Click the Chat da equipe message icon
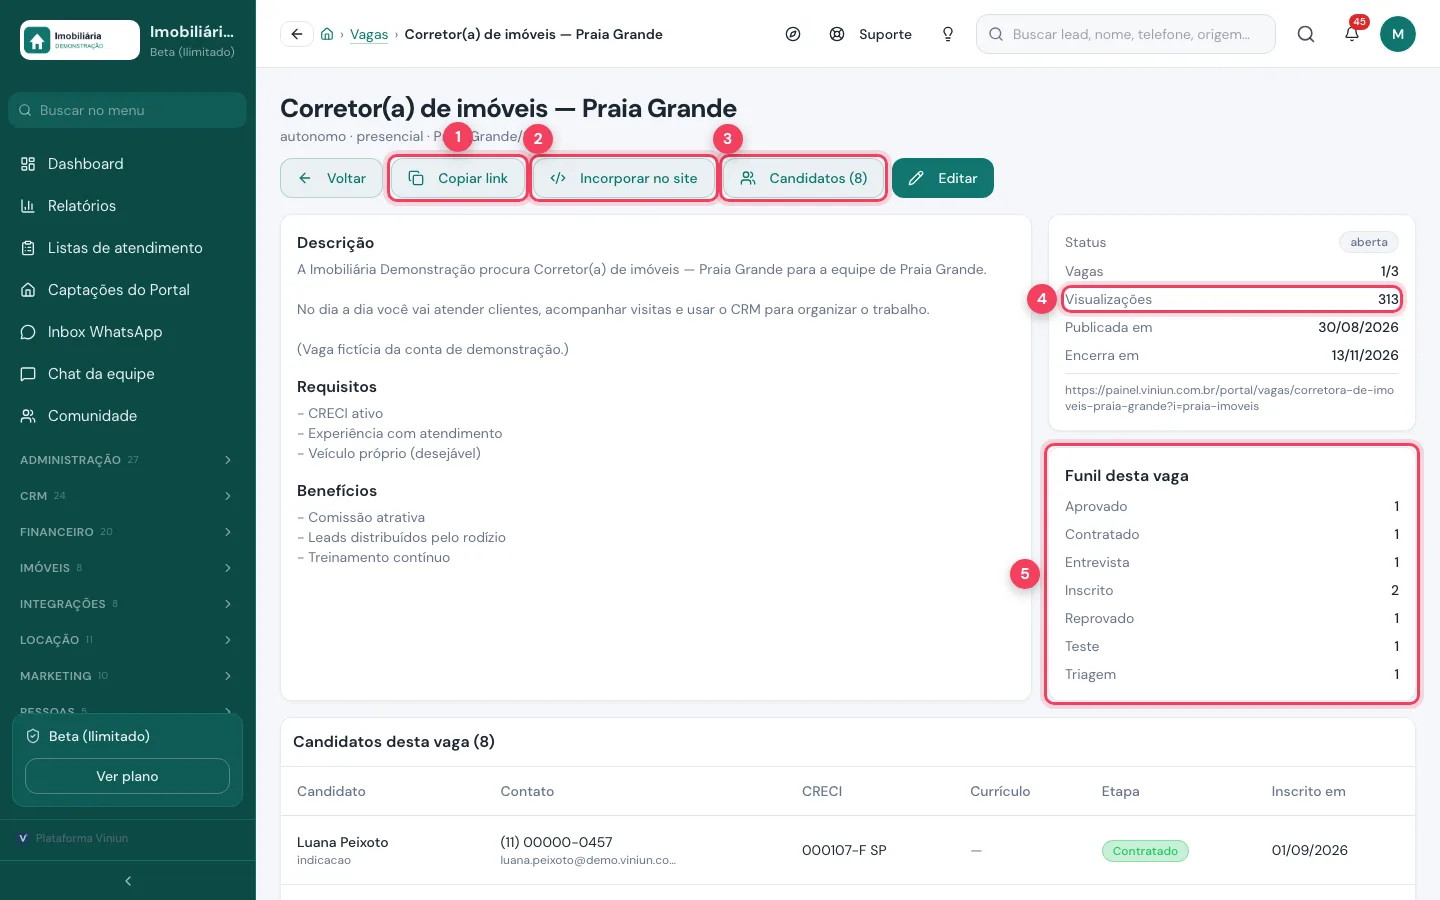 click(28, 374)
